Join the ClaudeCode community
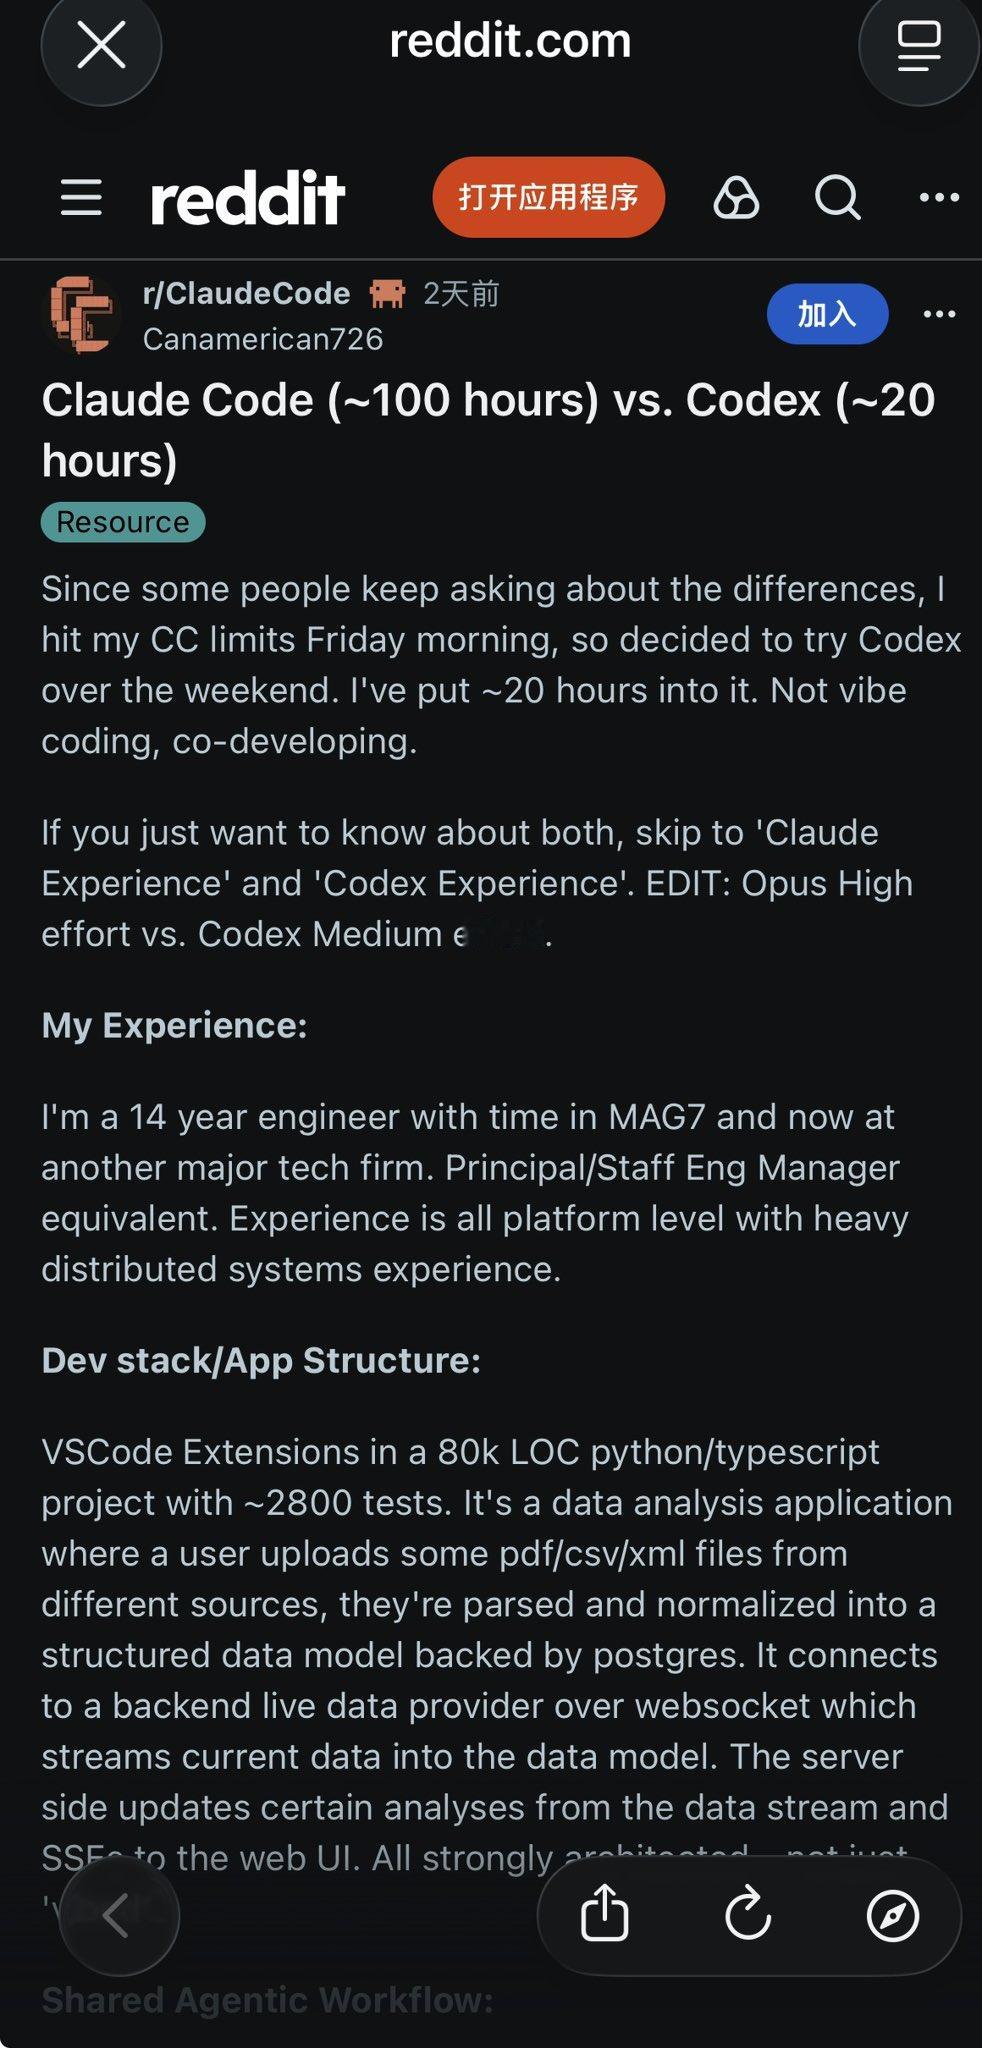The image size is (982, 2048). coord(826,314)
